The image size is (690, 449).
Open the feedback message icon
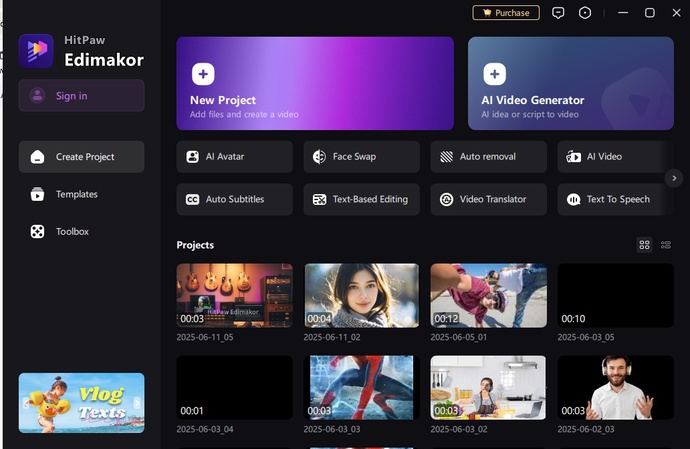tap(558, 13)
